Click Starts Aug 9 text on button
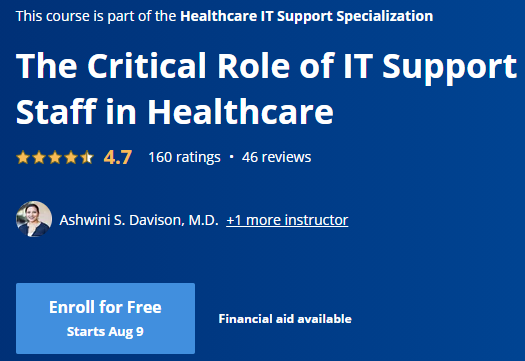525x361 pixels. (105, 332)
